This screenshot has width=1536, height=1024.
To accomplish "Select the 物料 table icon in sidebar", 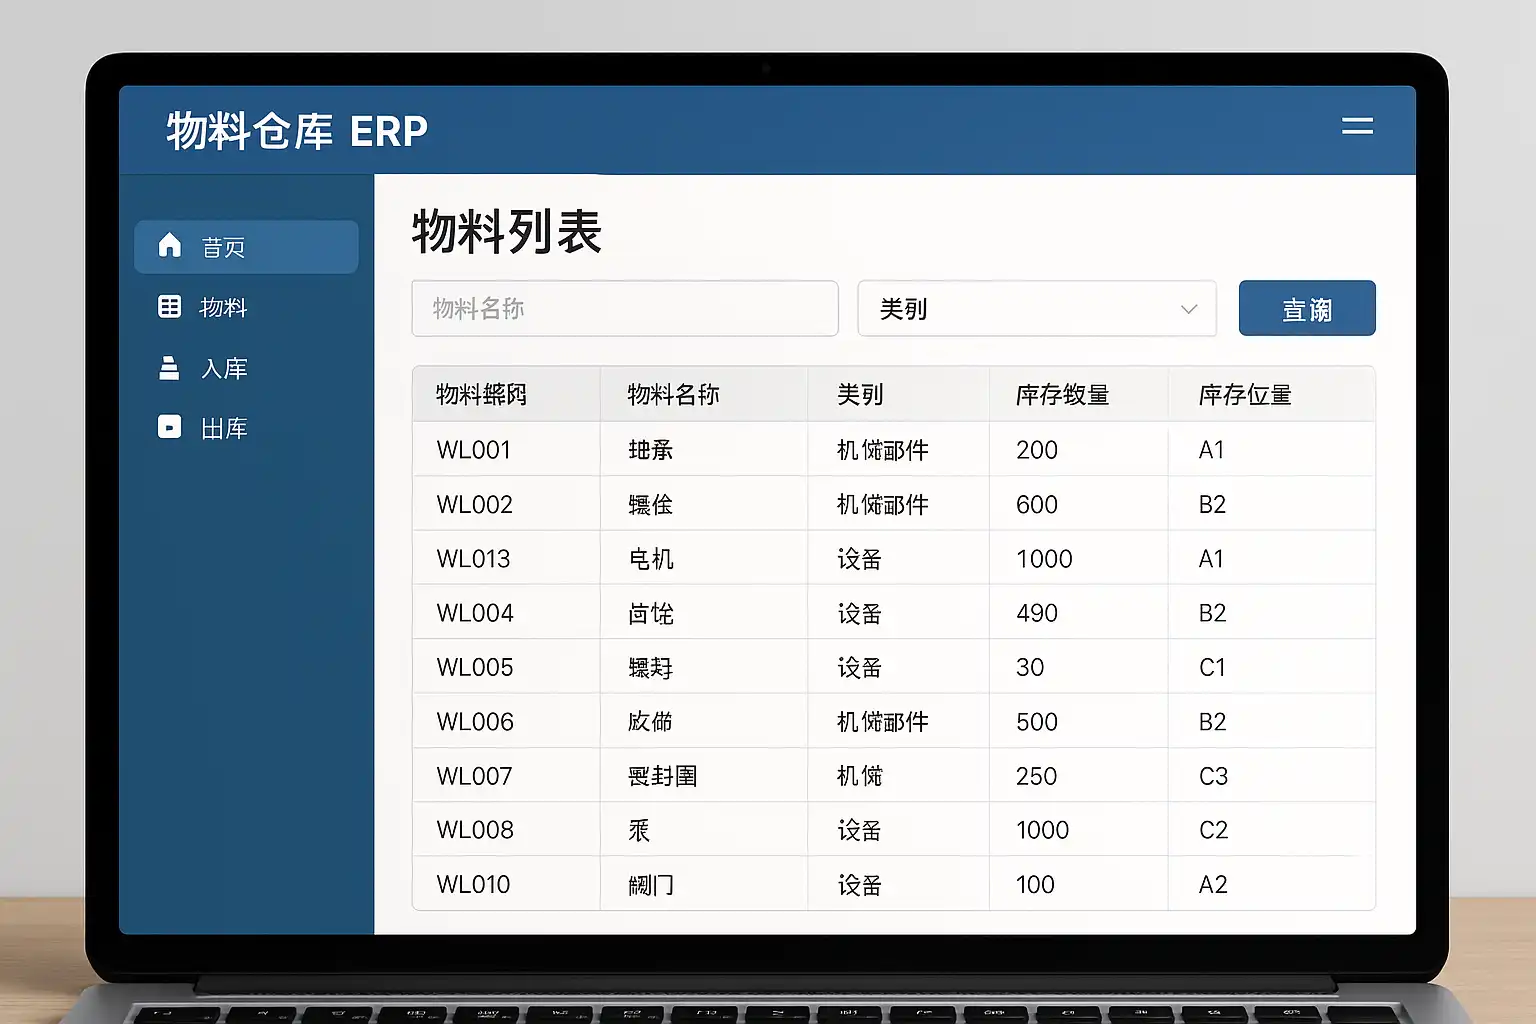I will [x=170, y=307].
